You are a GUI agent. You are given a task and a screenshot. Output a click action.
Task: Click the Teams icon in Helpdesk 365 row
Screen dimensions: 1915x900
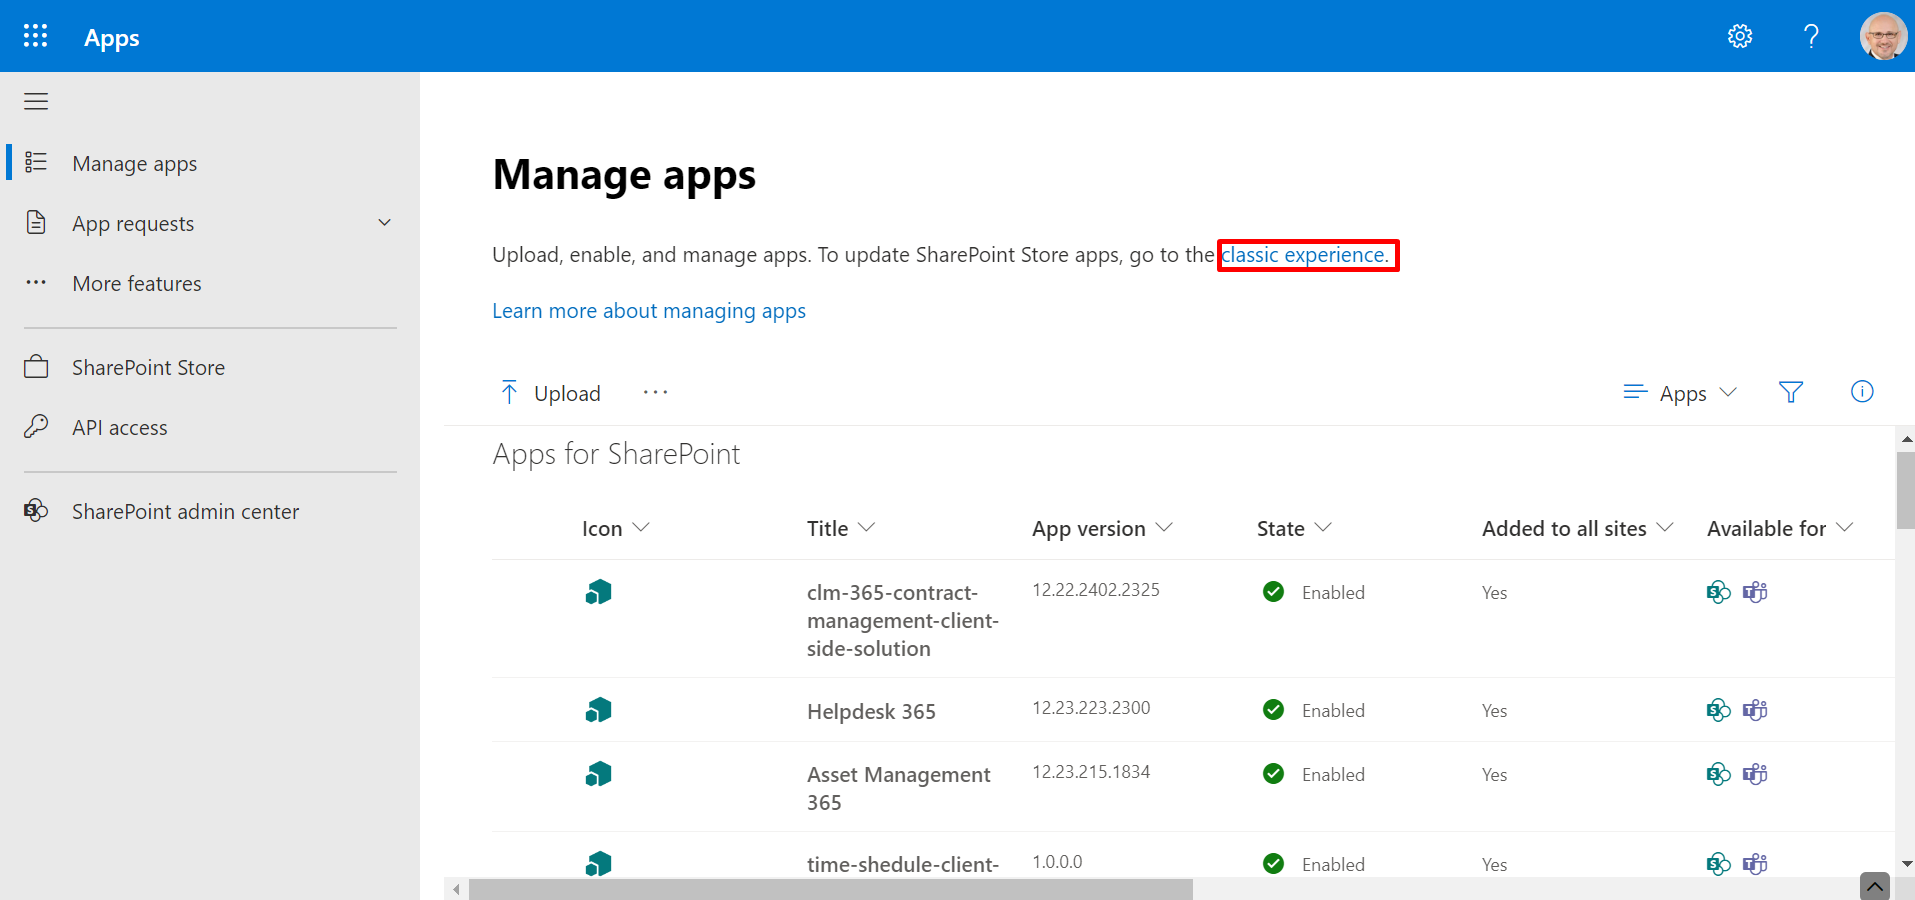pos(1755,710)
